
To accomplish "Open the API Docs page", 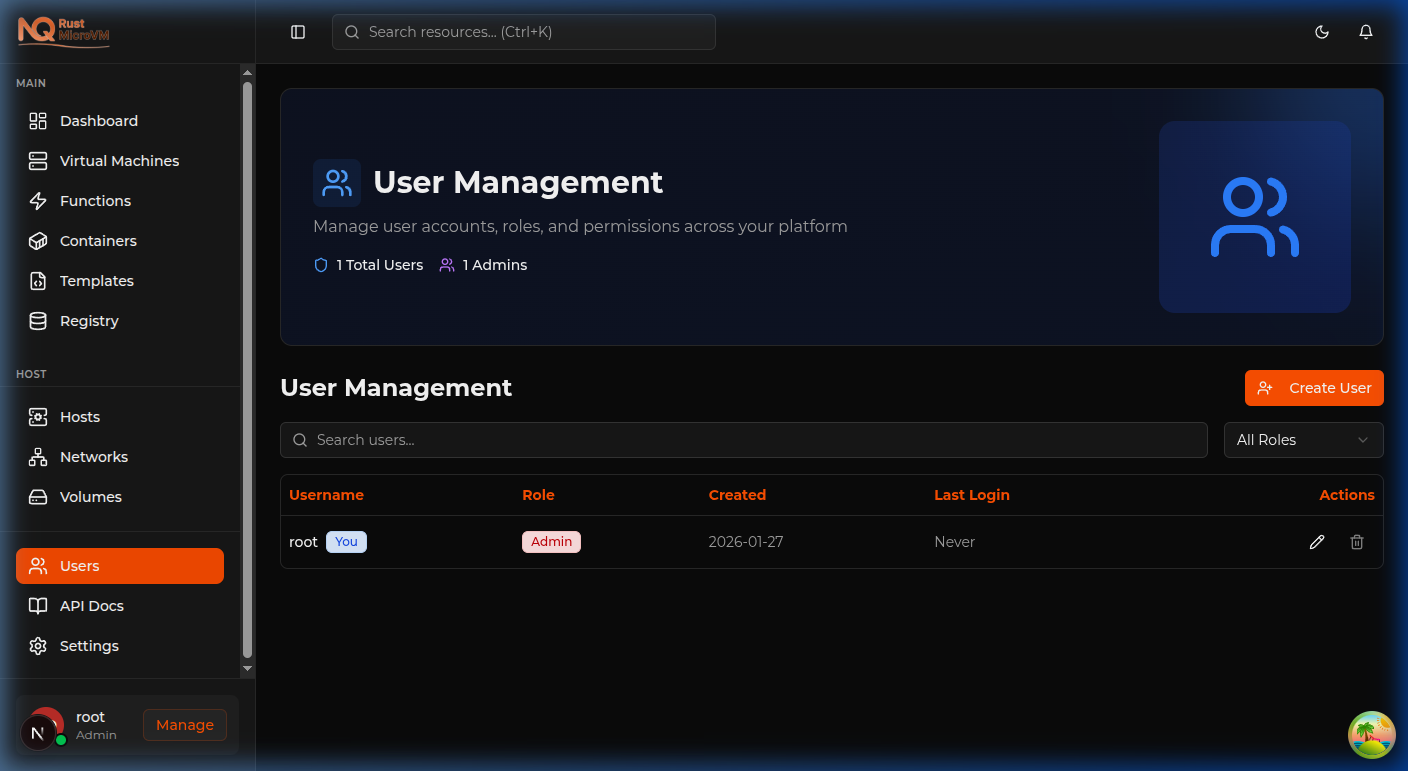I will (x=92, y=605).
